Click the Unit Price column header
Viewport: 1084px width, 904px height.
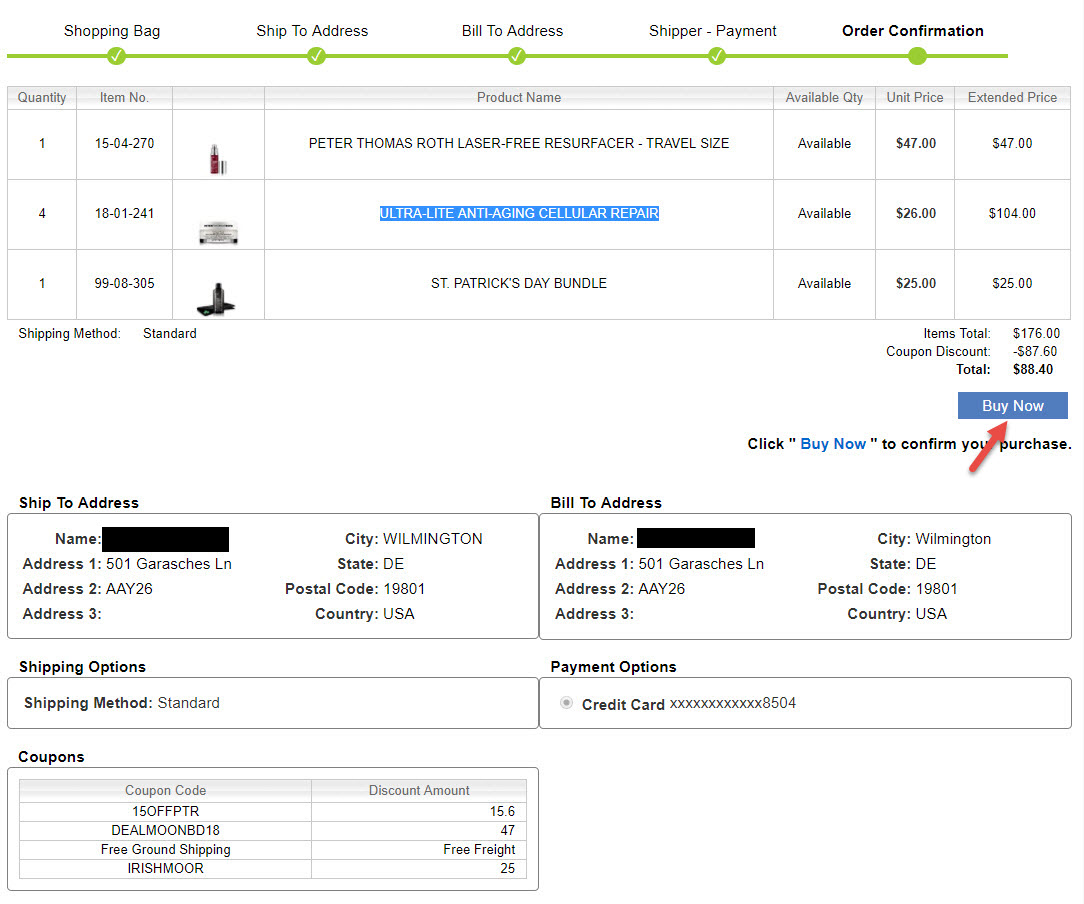915,97
